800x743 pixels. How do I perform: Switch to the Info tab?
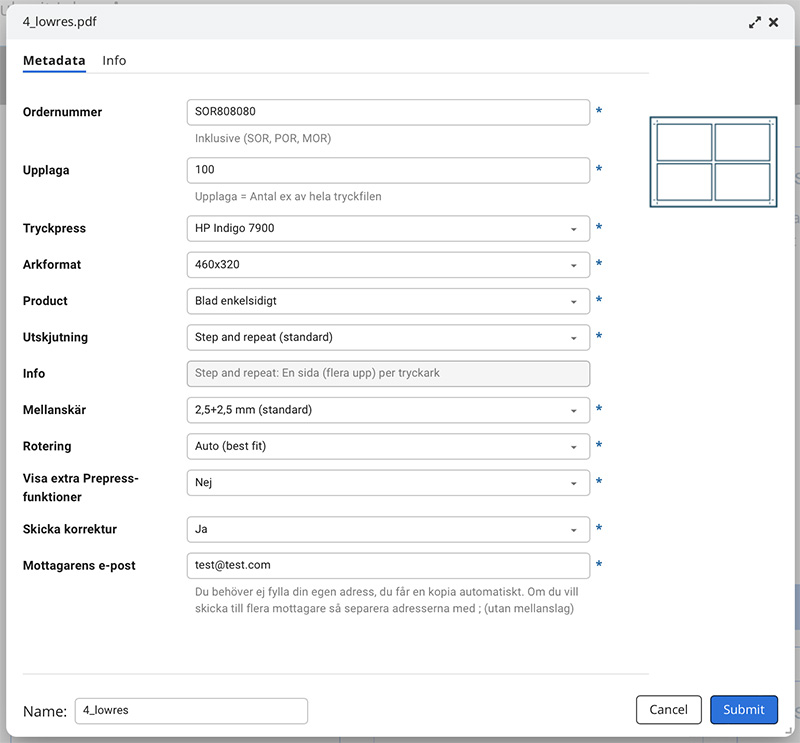click(114, 60)
